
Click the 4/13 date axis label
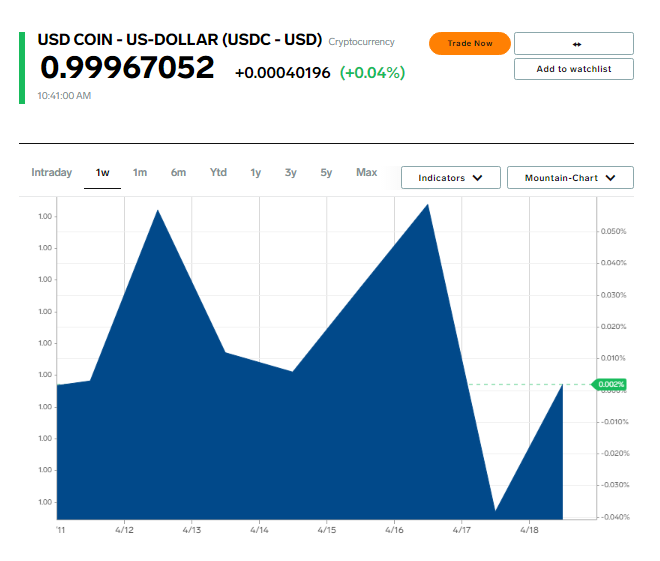tap(192, 530)
